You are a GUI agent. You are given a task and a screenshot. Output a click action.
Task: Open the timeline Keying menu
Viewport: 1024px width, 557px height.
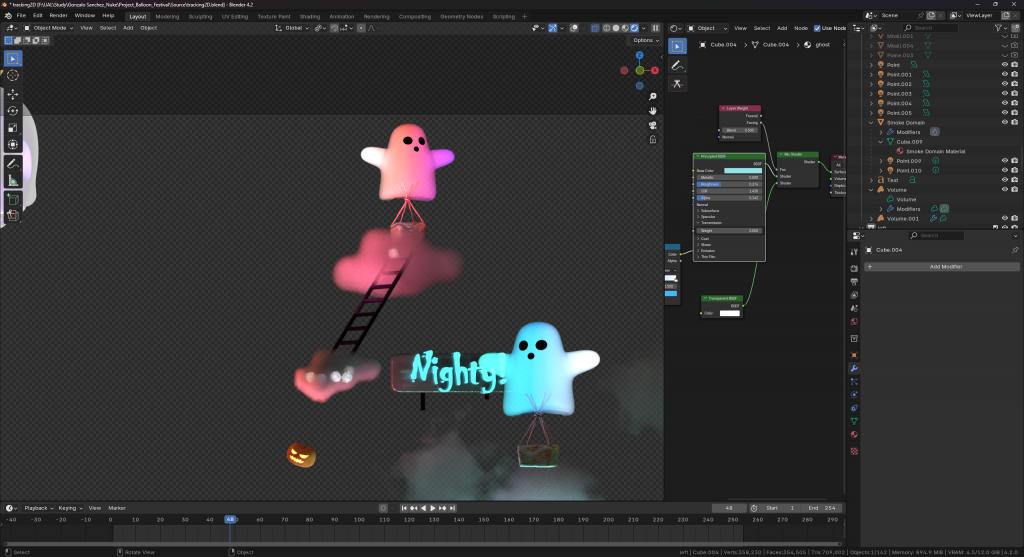(x=70, y=508)
